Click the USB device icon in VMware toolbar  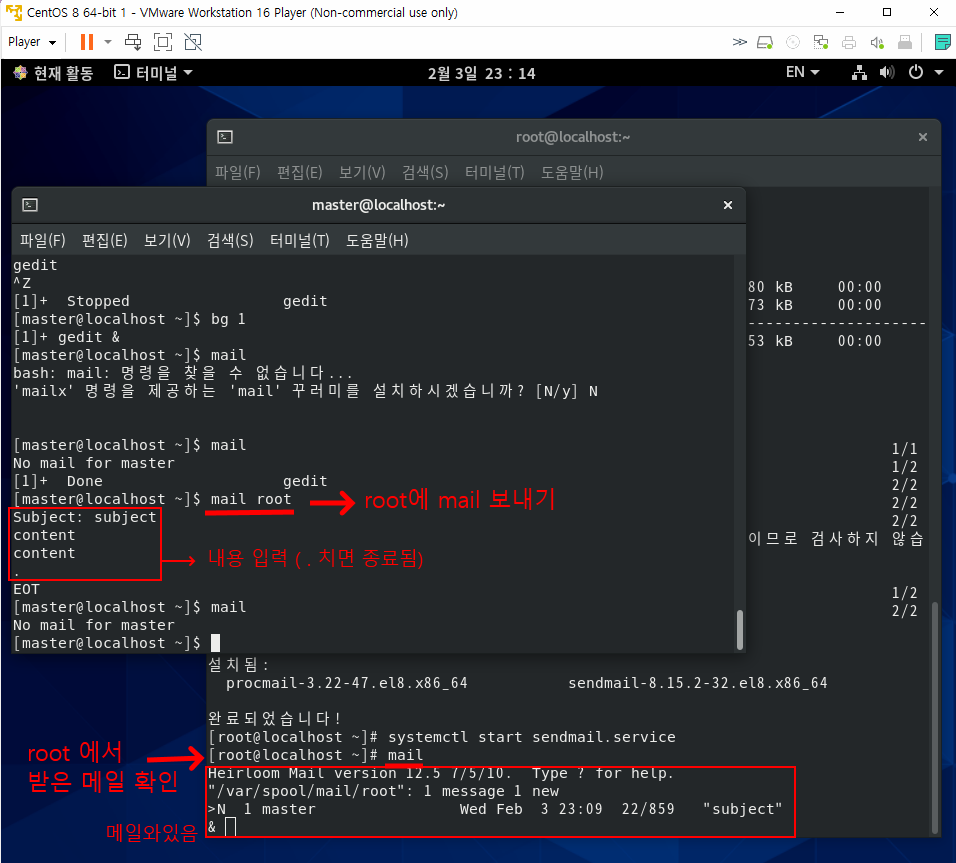tap(905, 42)
